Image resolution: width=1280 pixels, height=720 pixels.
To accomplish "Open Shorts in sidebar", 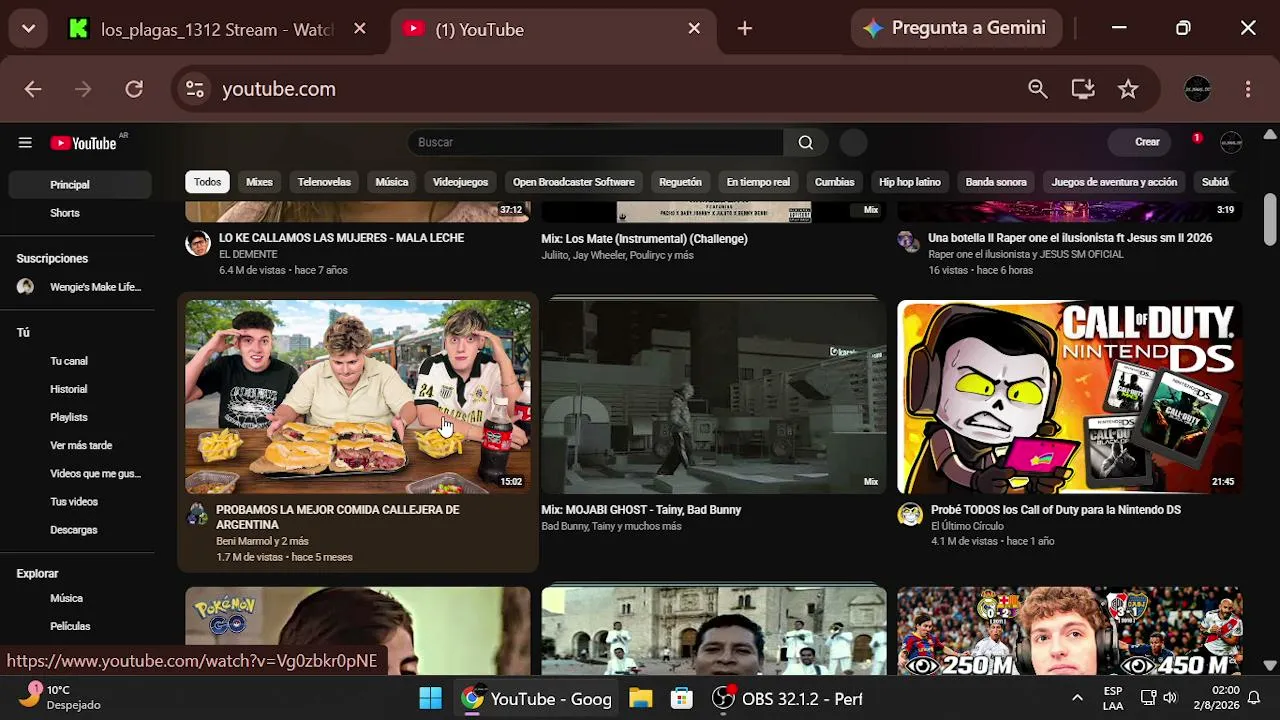I will point(80,213).
